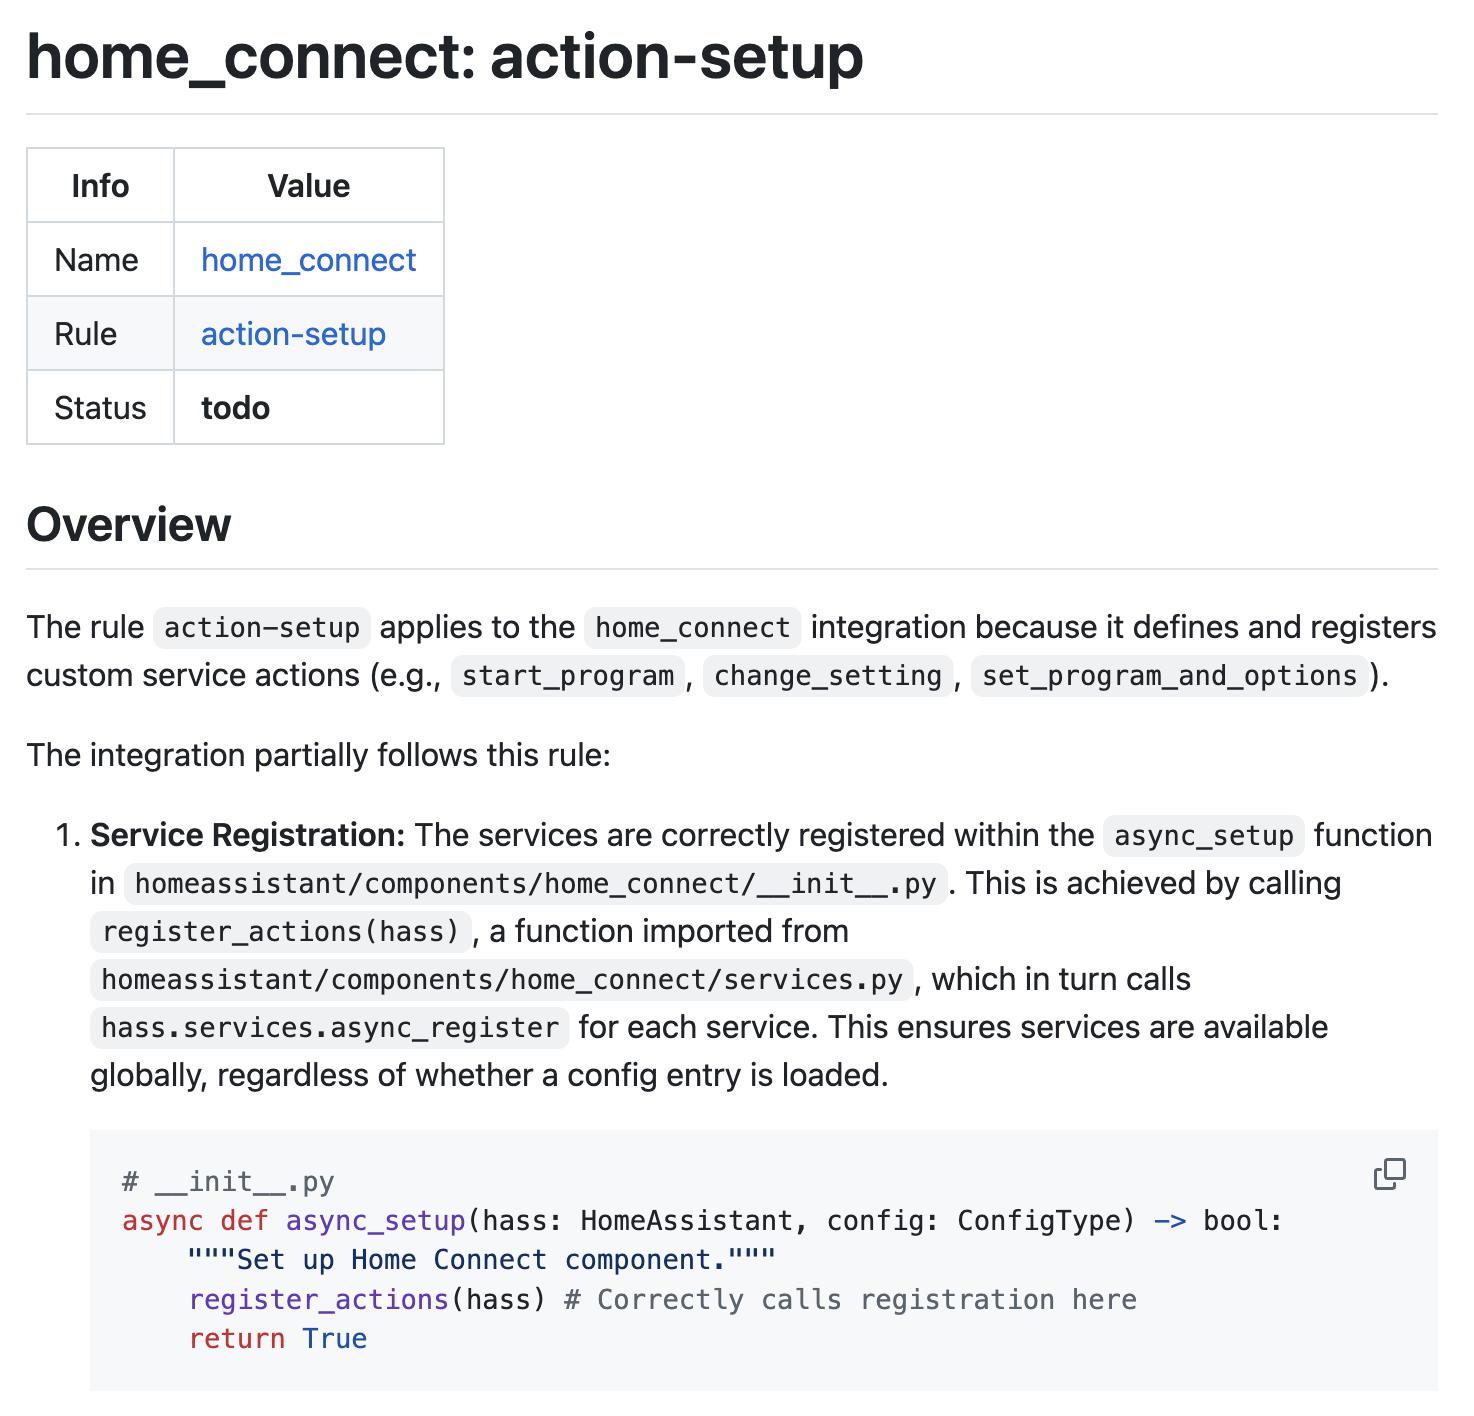1474x1416 pixels.
Task: Open the action-setup rule link
Action: pos(293,334)
